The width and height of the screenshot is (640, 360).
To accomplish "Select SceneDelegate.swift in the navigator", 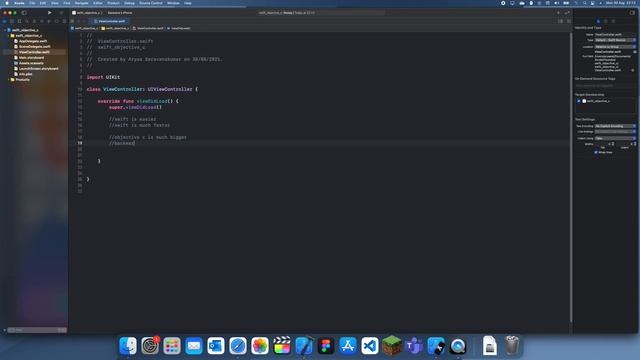I will tap(34, 47).
